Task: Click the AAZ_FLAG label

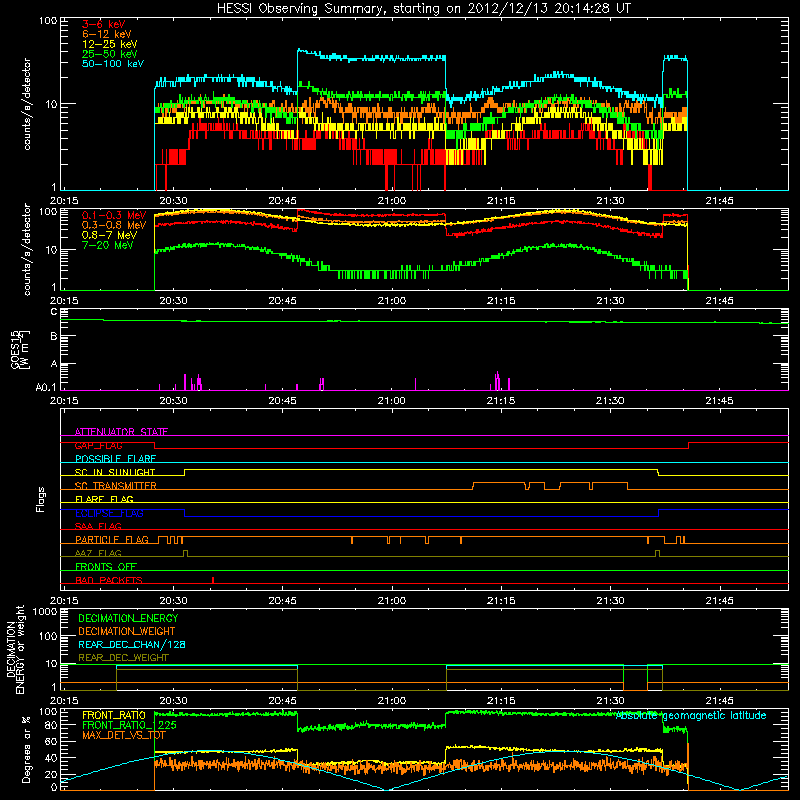Action: 98,553
